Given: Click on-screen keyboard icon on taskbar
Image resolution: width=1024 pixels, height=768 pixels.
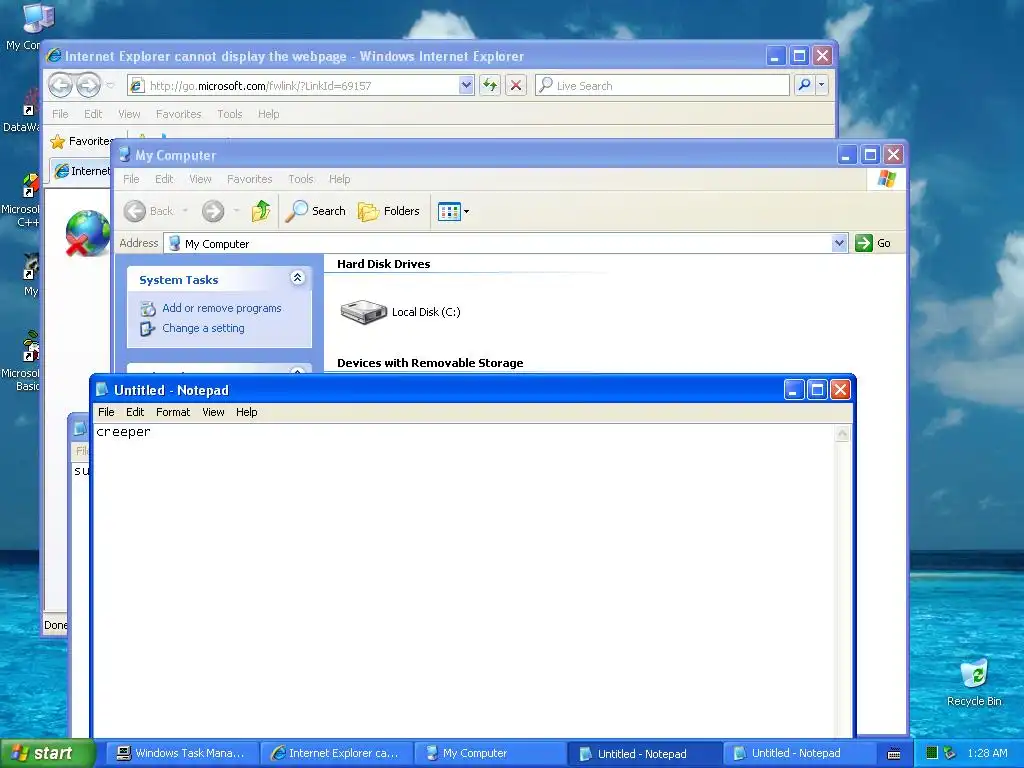Looking at the screenshot, I should pos(894,754).
